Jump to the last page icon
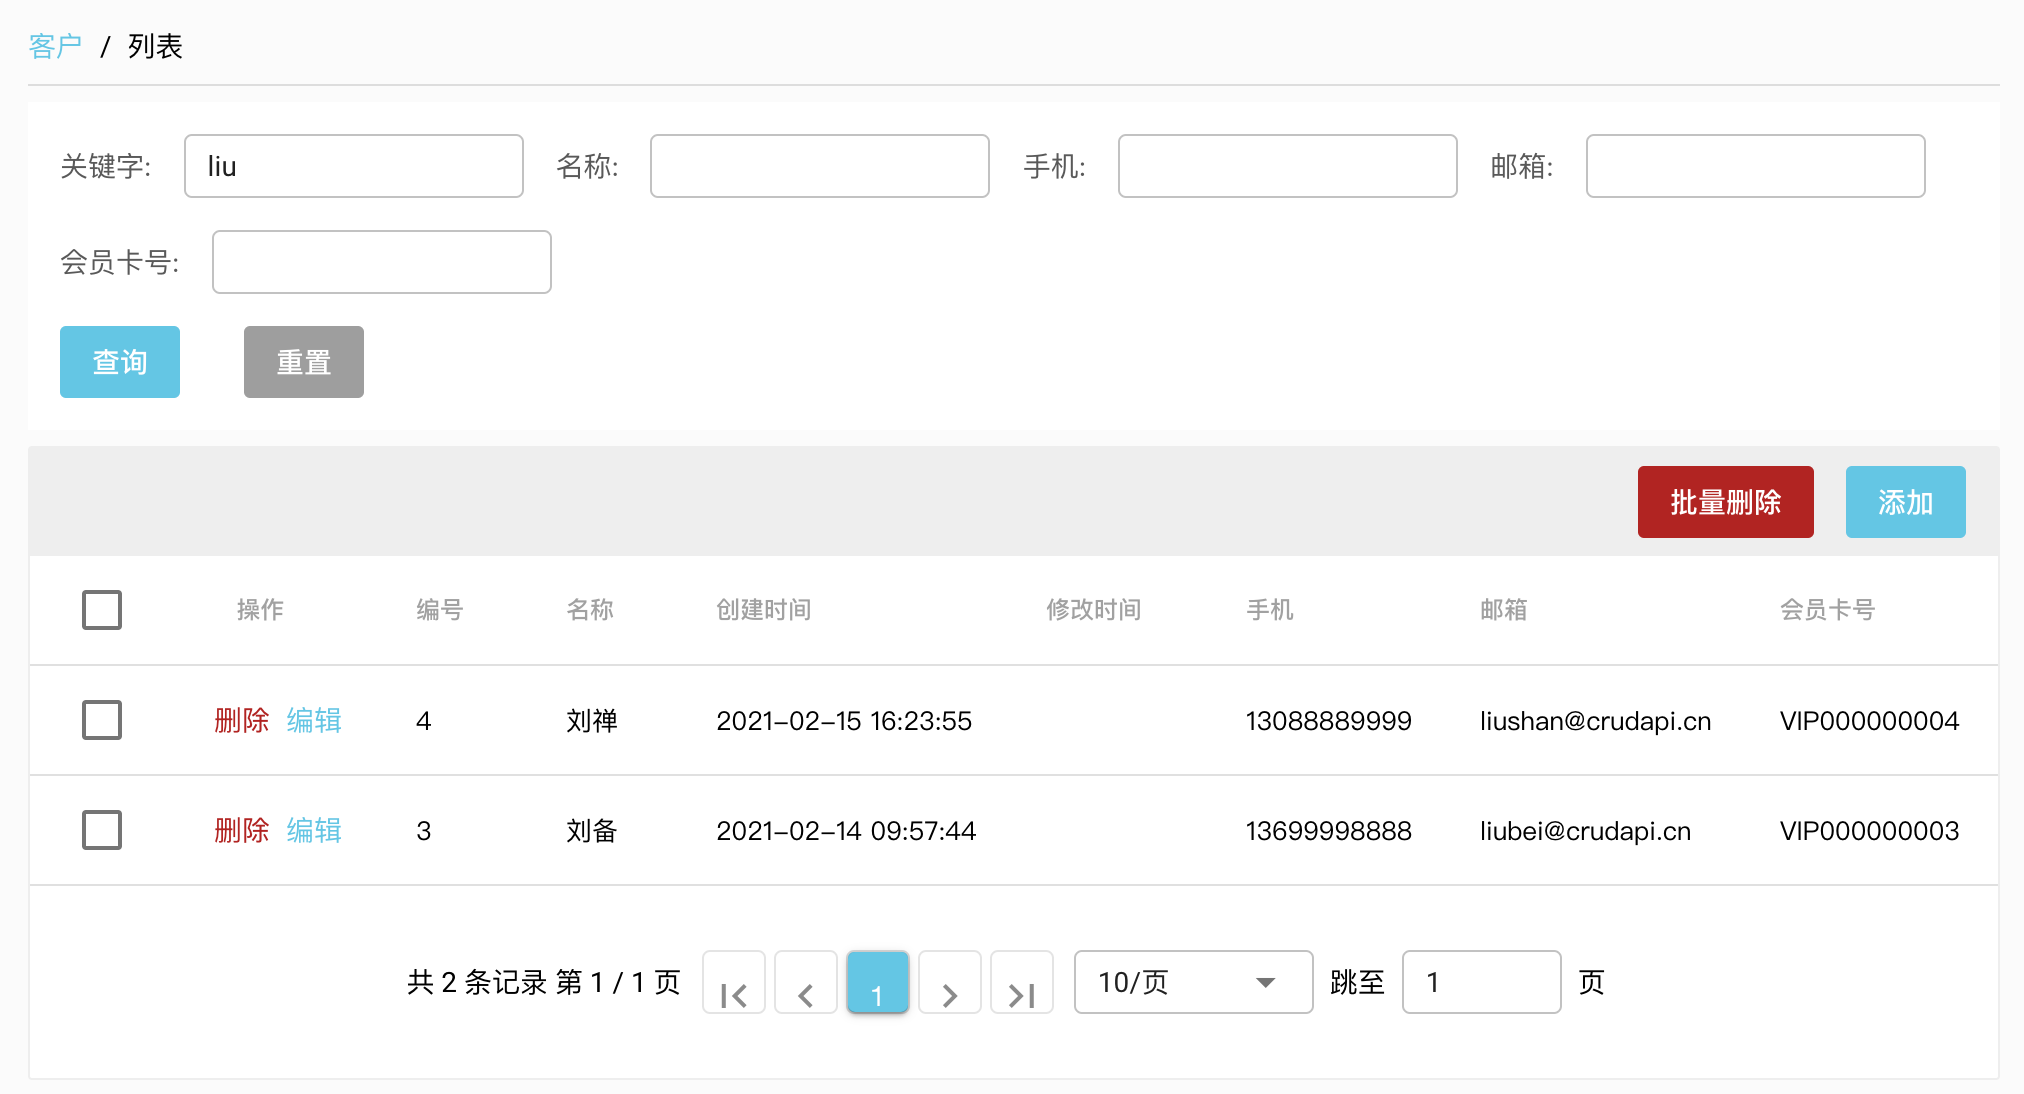 click(x=1021, y=982)
